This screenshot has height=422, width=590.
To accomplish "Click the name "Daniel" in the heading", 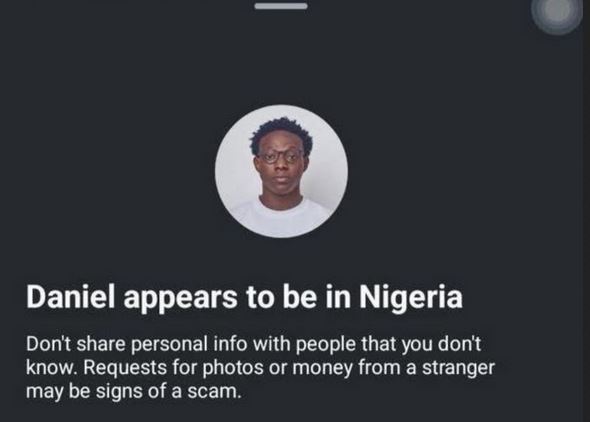I will pyautogui.click(x=70, y=296).
